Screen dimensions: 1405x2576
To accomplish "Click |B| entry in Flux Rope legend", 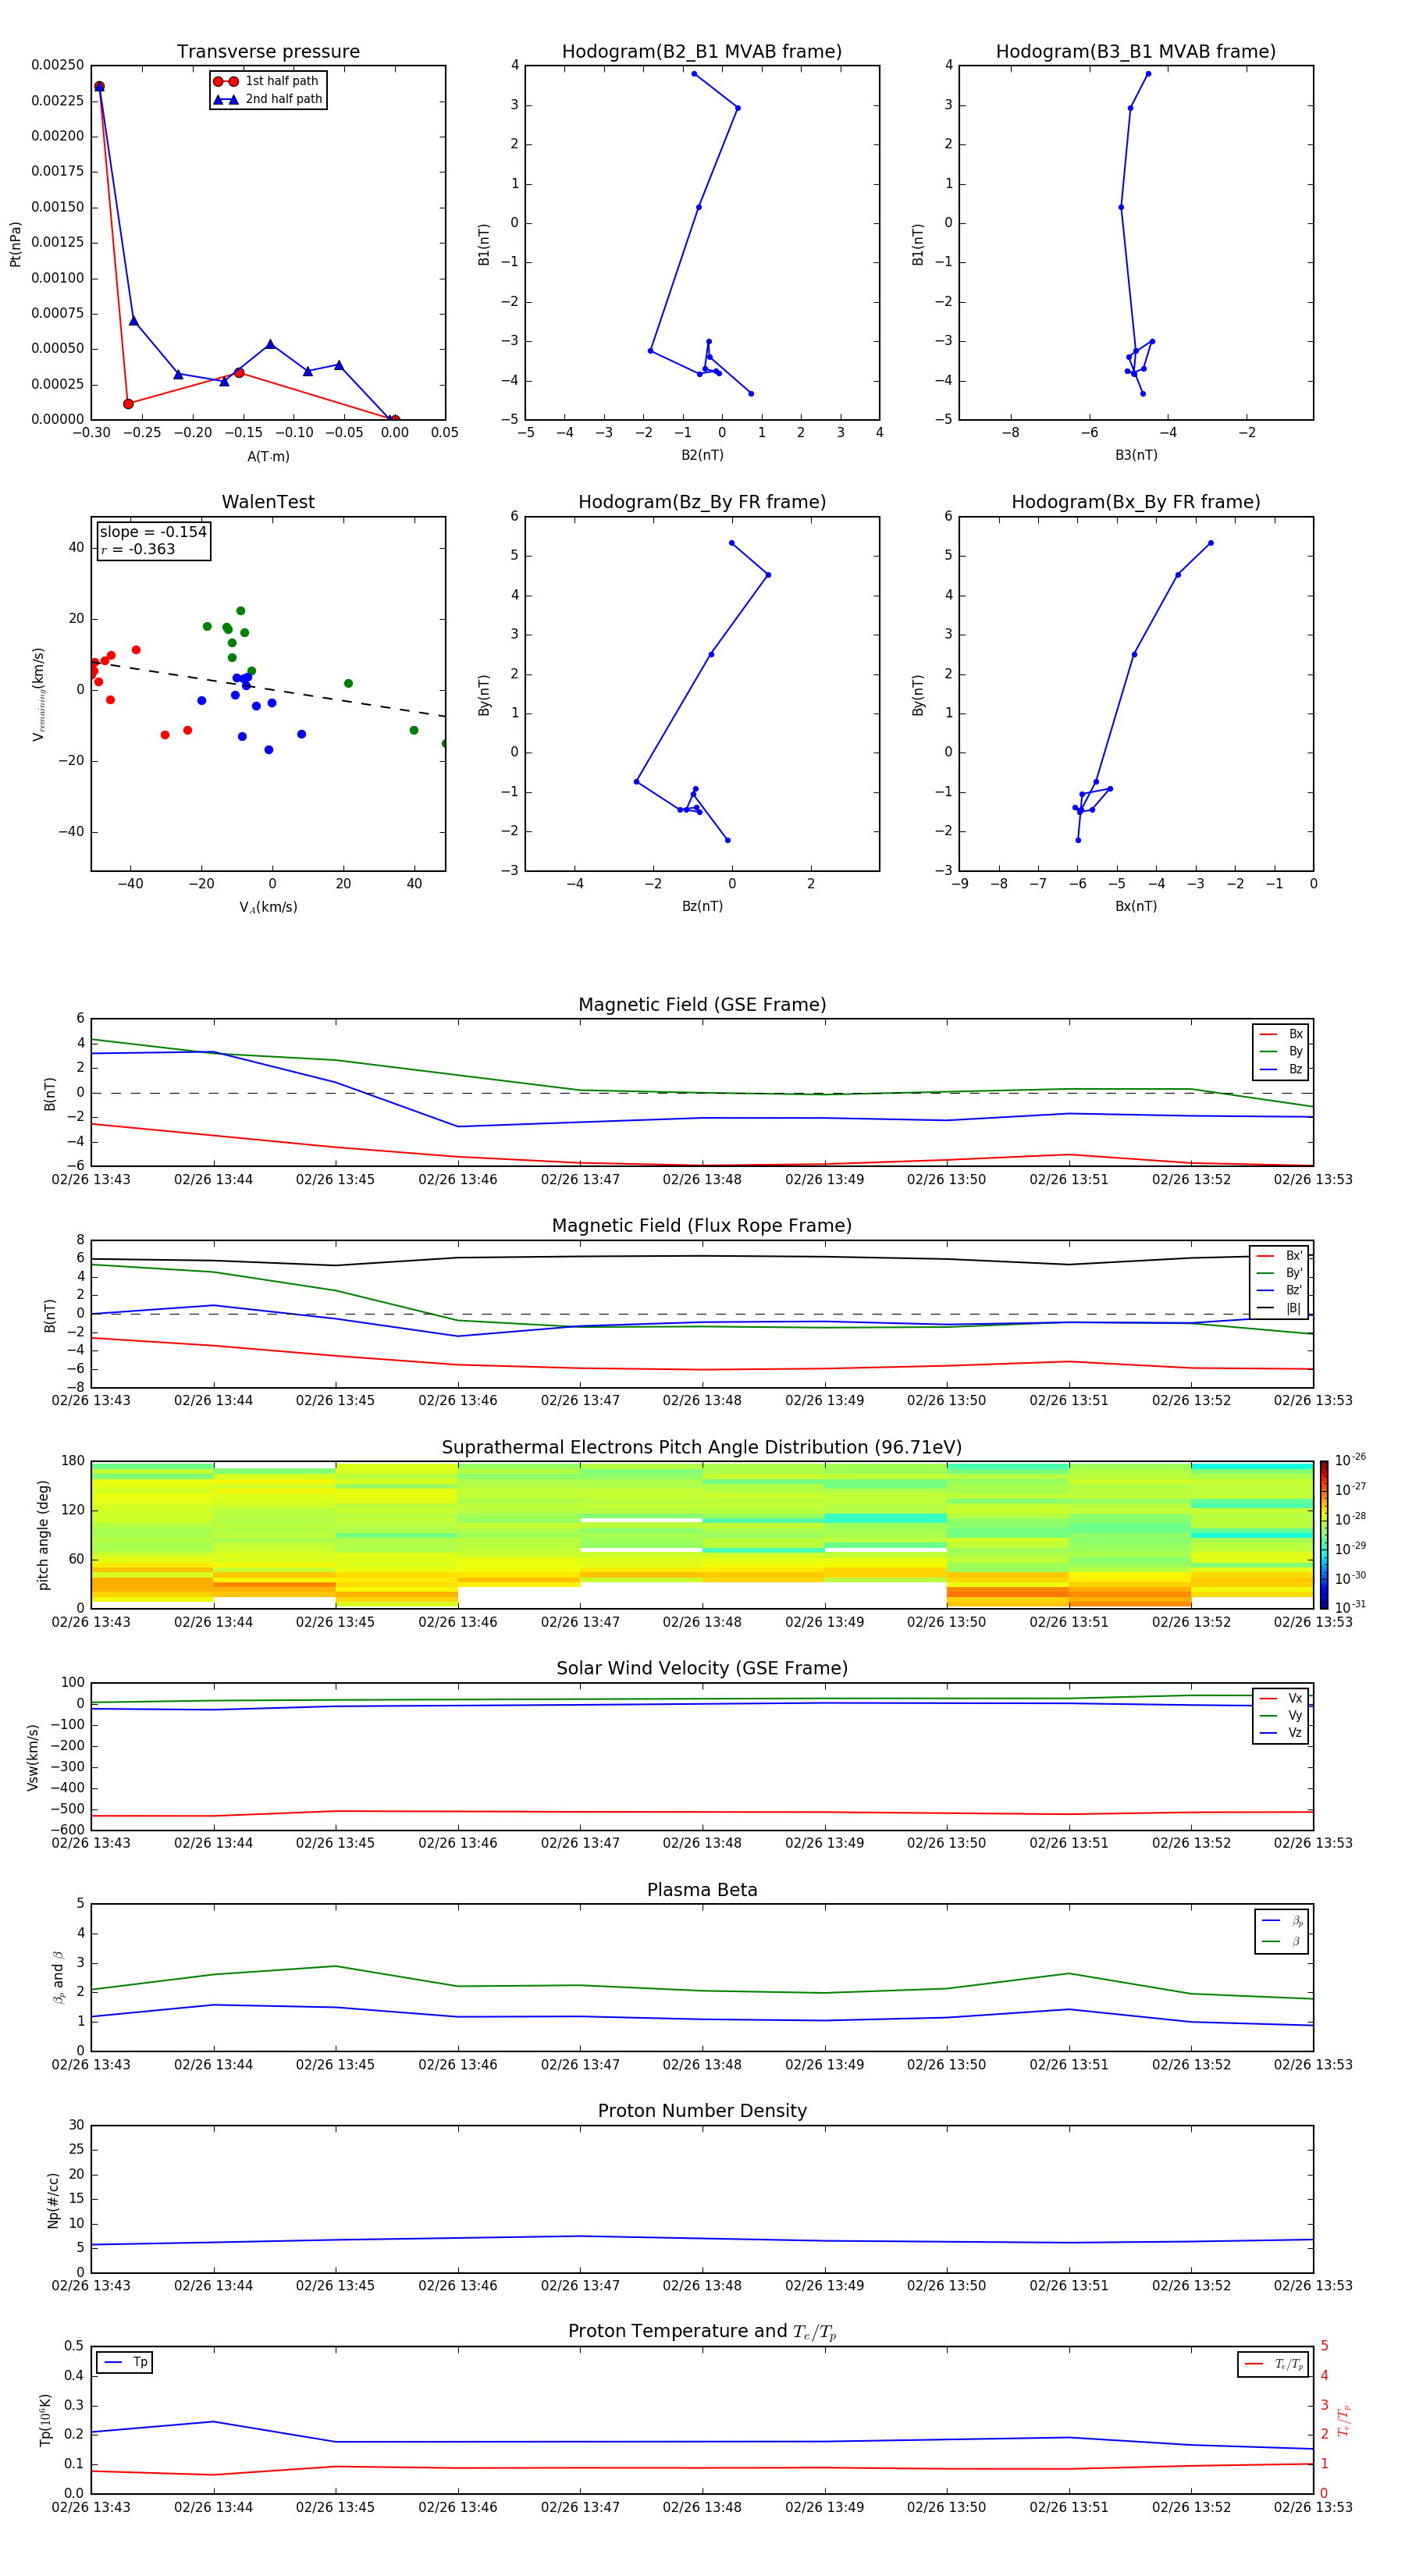I will 1280,1308.
